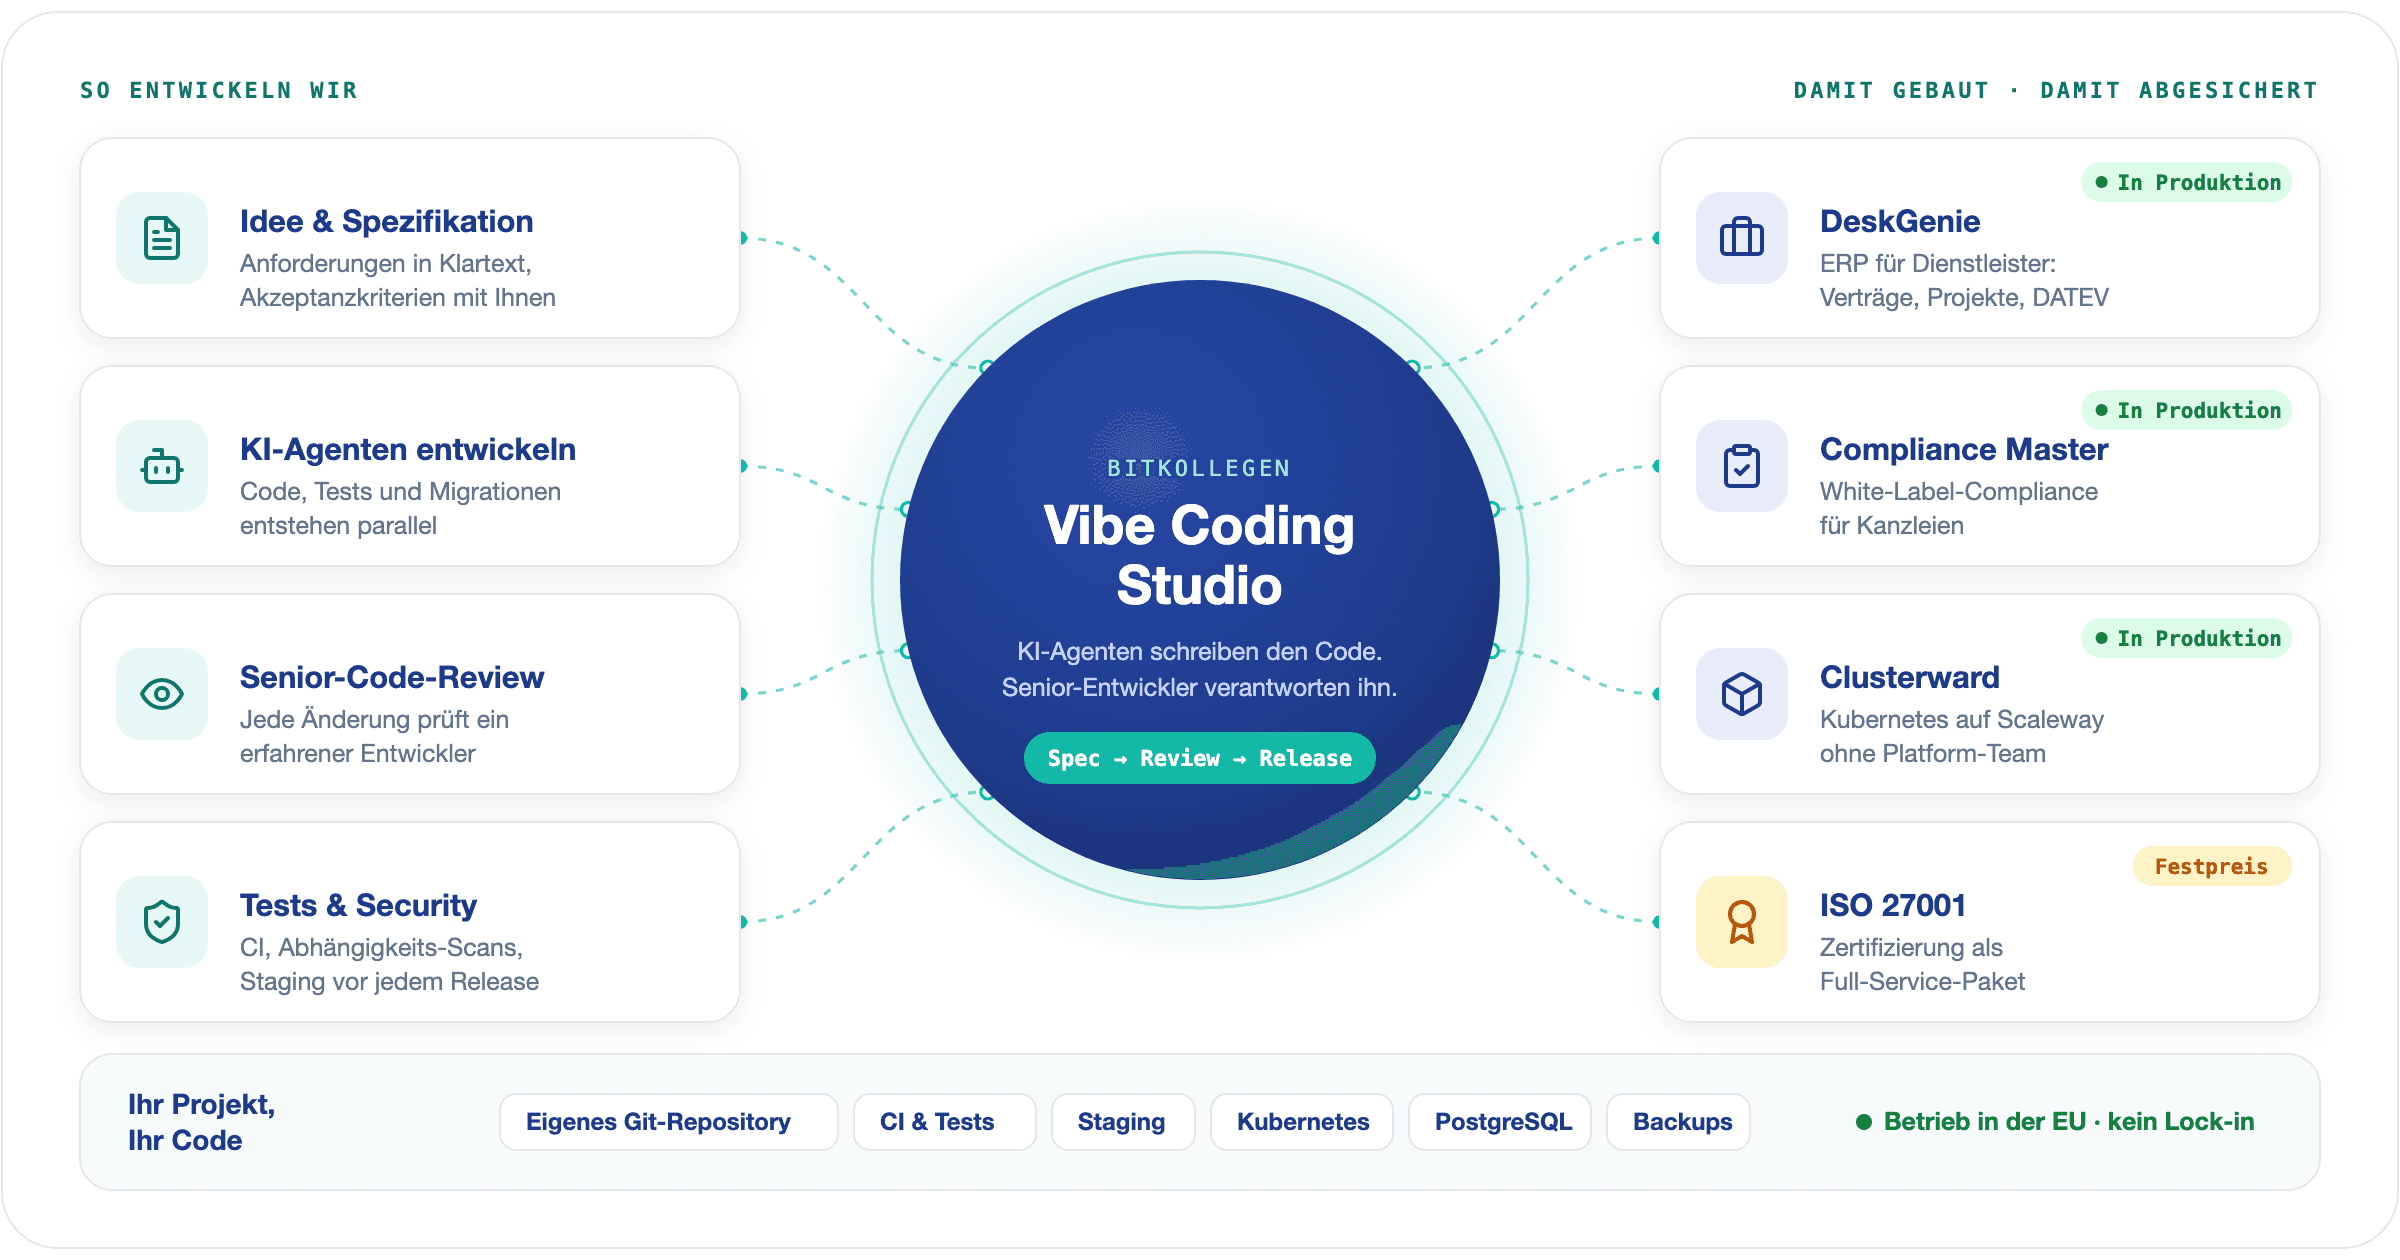Click the BITKOLLEGEN label in the circle
Image resolution: width=2400 pixels, height=1260 pixels.
click(x=1199, y=468)
